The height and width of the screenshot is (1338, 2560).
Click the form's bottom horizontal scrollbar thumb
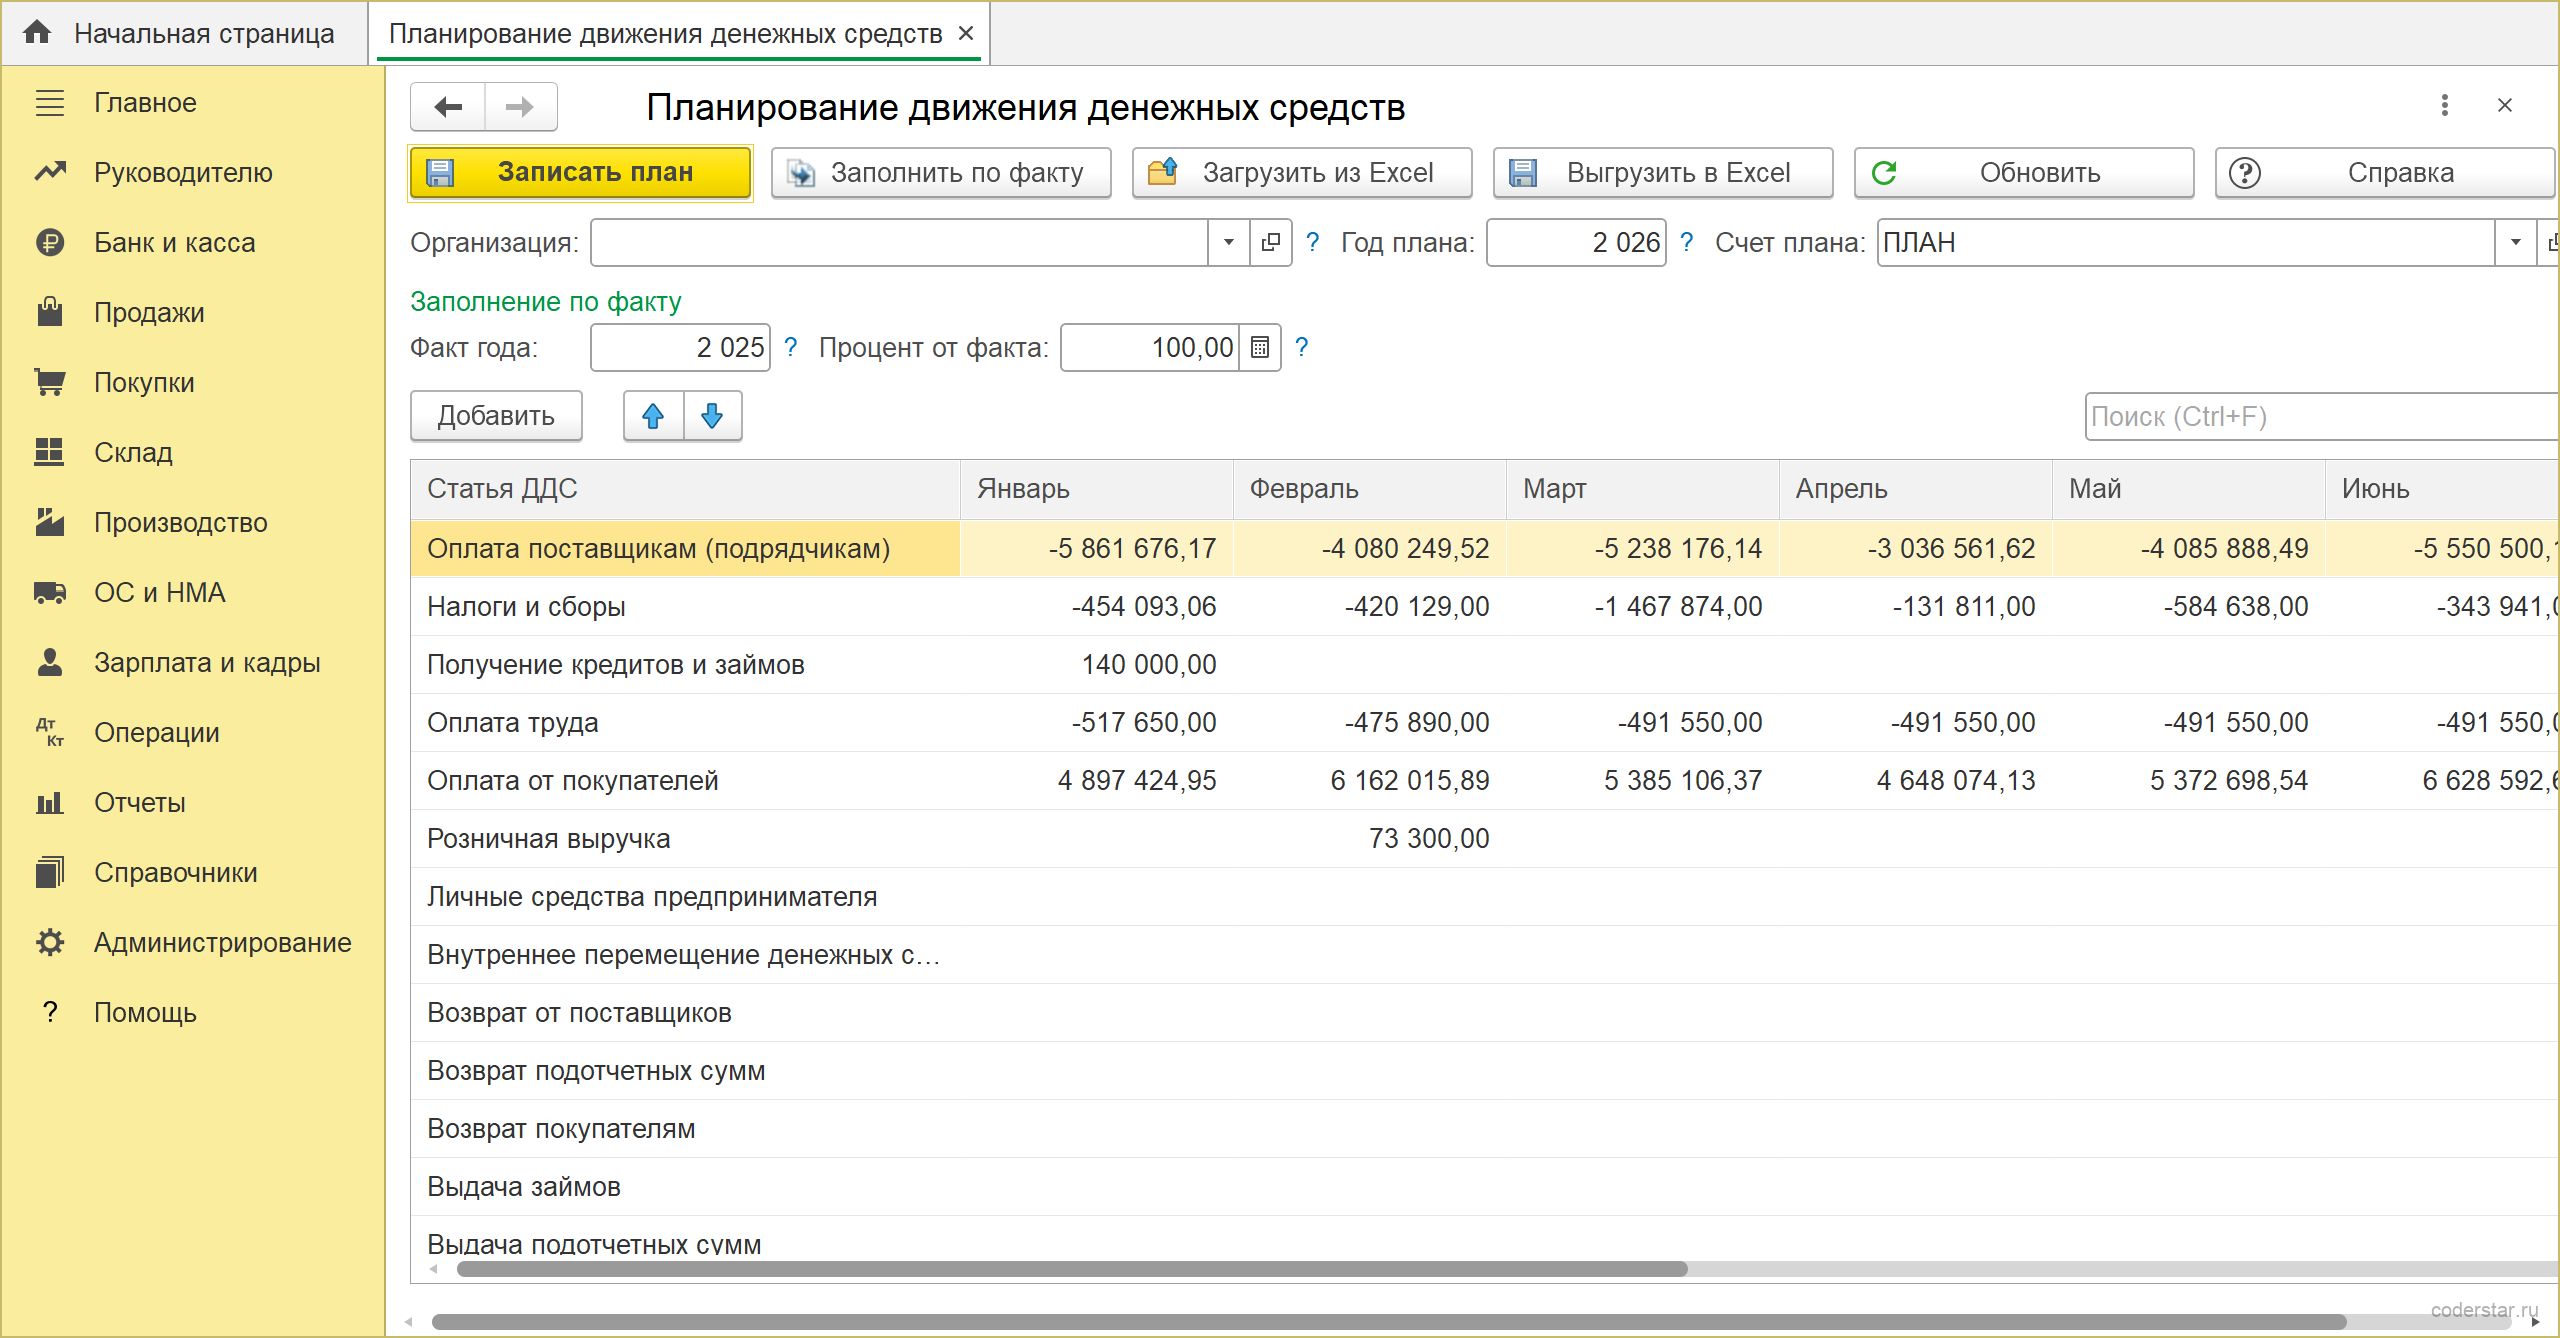pyautogui.click(x=1388, y=1322)
